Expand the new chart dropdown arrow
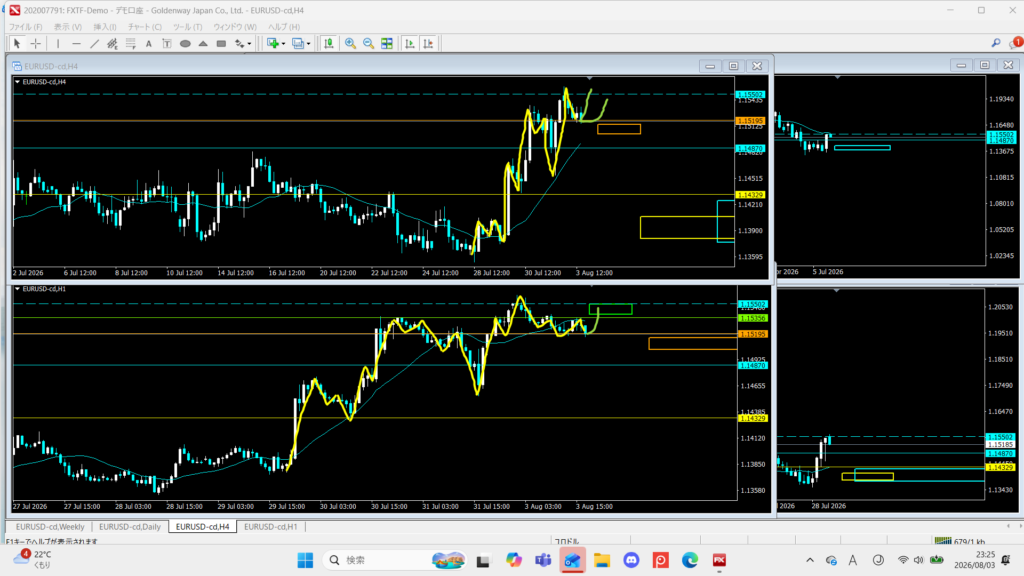Image resolution: width=1024 pixels, height=576 pixels. tap(283, 44)
